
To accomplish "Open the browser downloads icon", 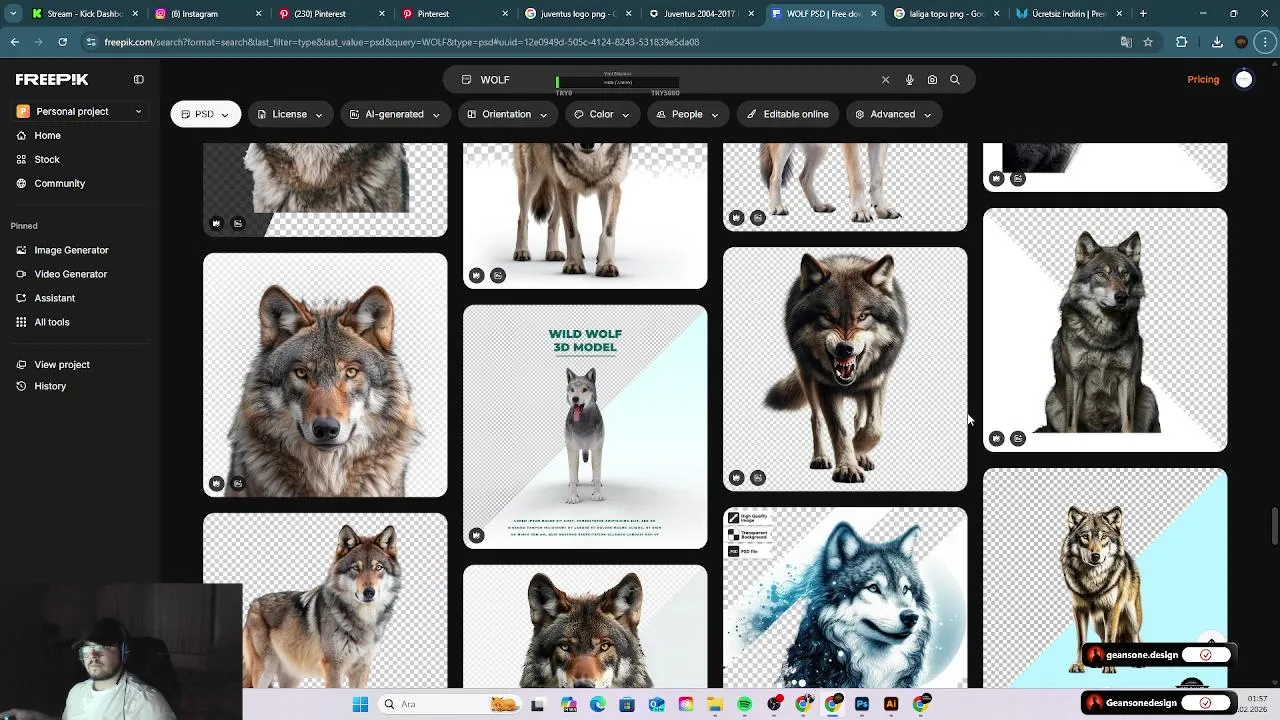I will [x=1217, y=42].
